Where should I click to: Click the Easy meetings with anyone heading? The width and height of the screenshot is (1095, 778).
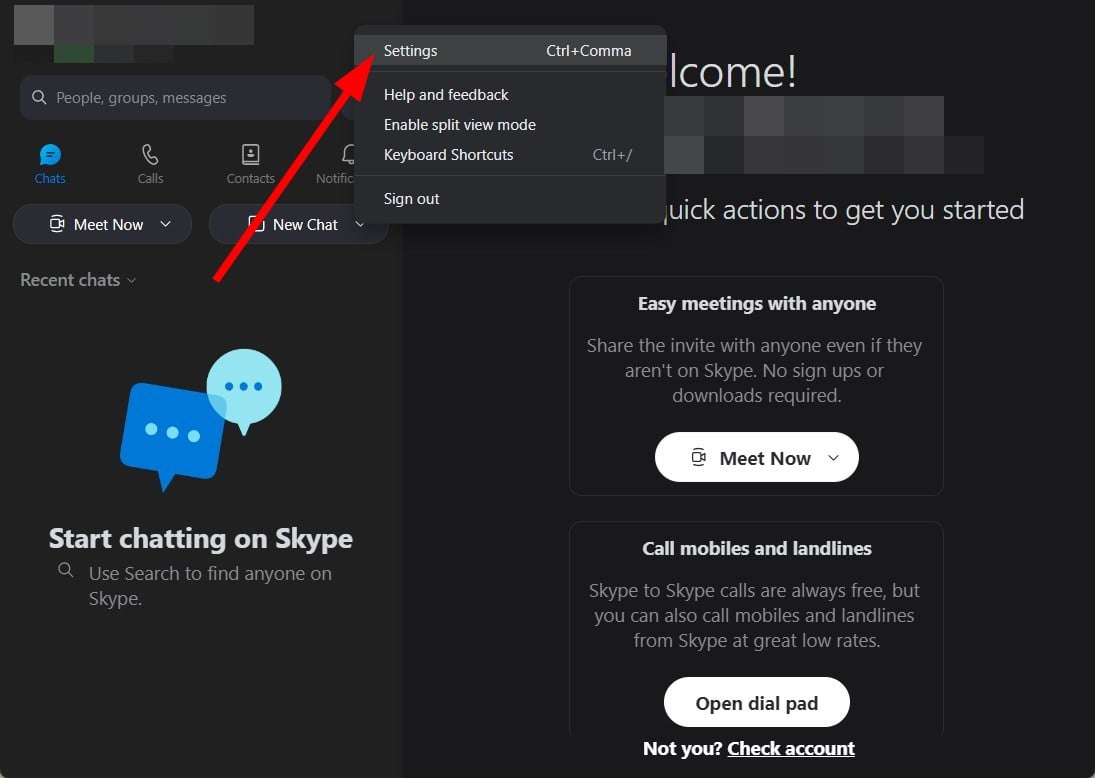coord(756,304)
